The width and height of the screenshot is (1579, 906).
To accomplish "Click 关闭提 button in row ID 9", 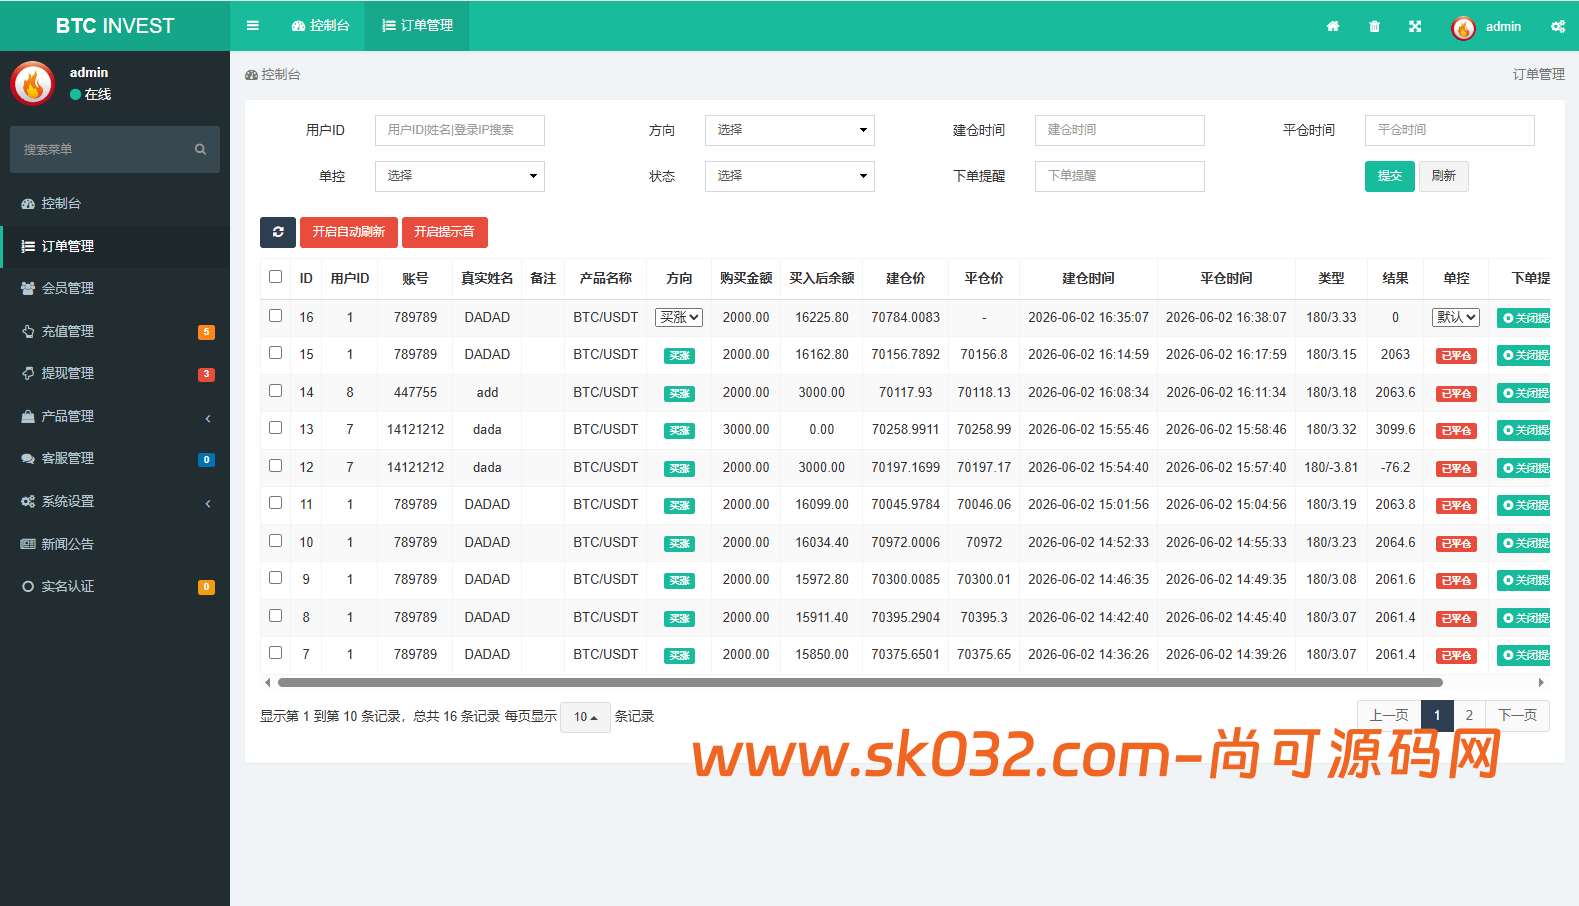I will (1524, 580).
